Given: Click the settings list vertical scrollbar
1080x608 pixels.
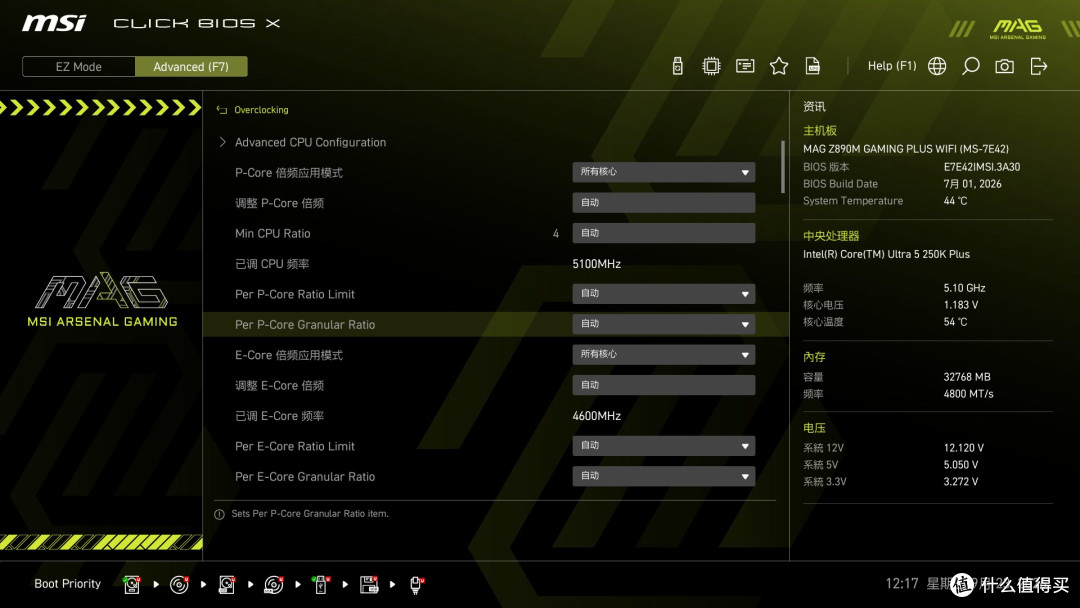Looking at the screenshot, I should (x=782, y=167).
